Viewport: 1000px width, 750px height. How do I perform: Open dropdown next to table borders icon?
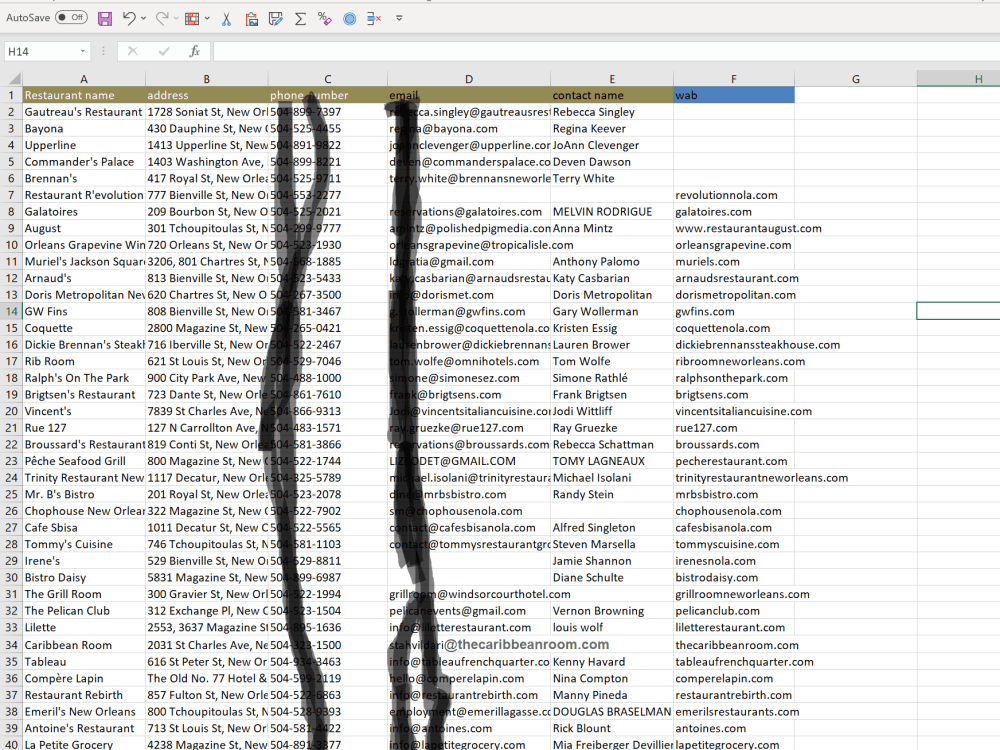click(x=207, y=18)
